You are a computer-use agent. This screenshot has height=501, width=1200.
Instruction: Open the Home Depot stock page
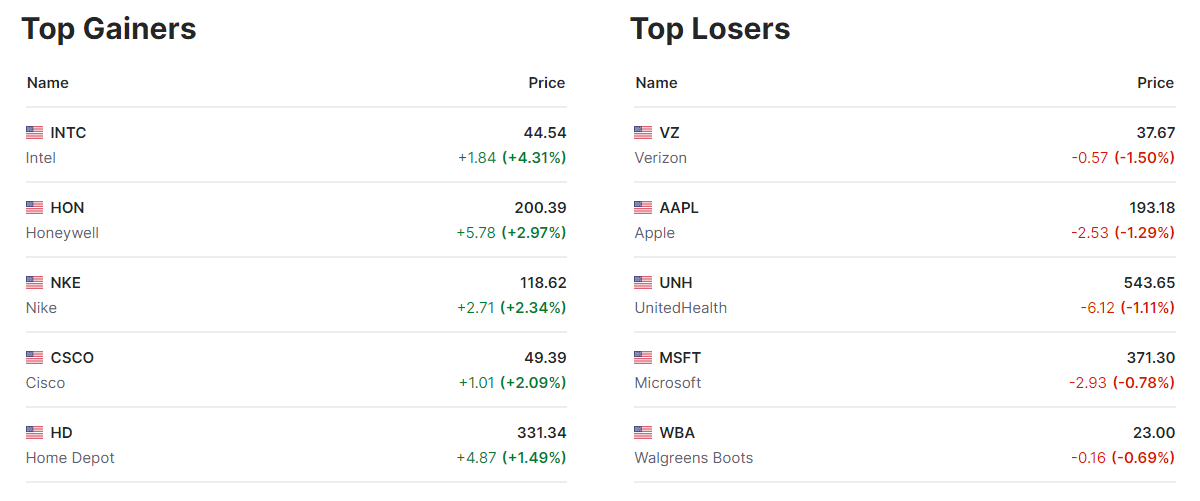[x=70, y=458]
